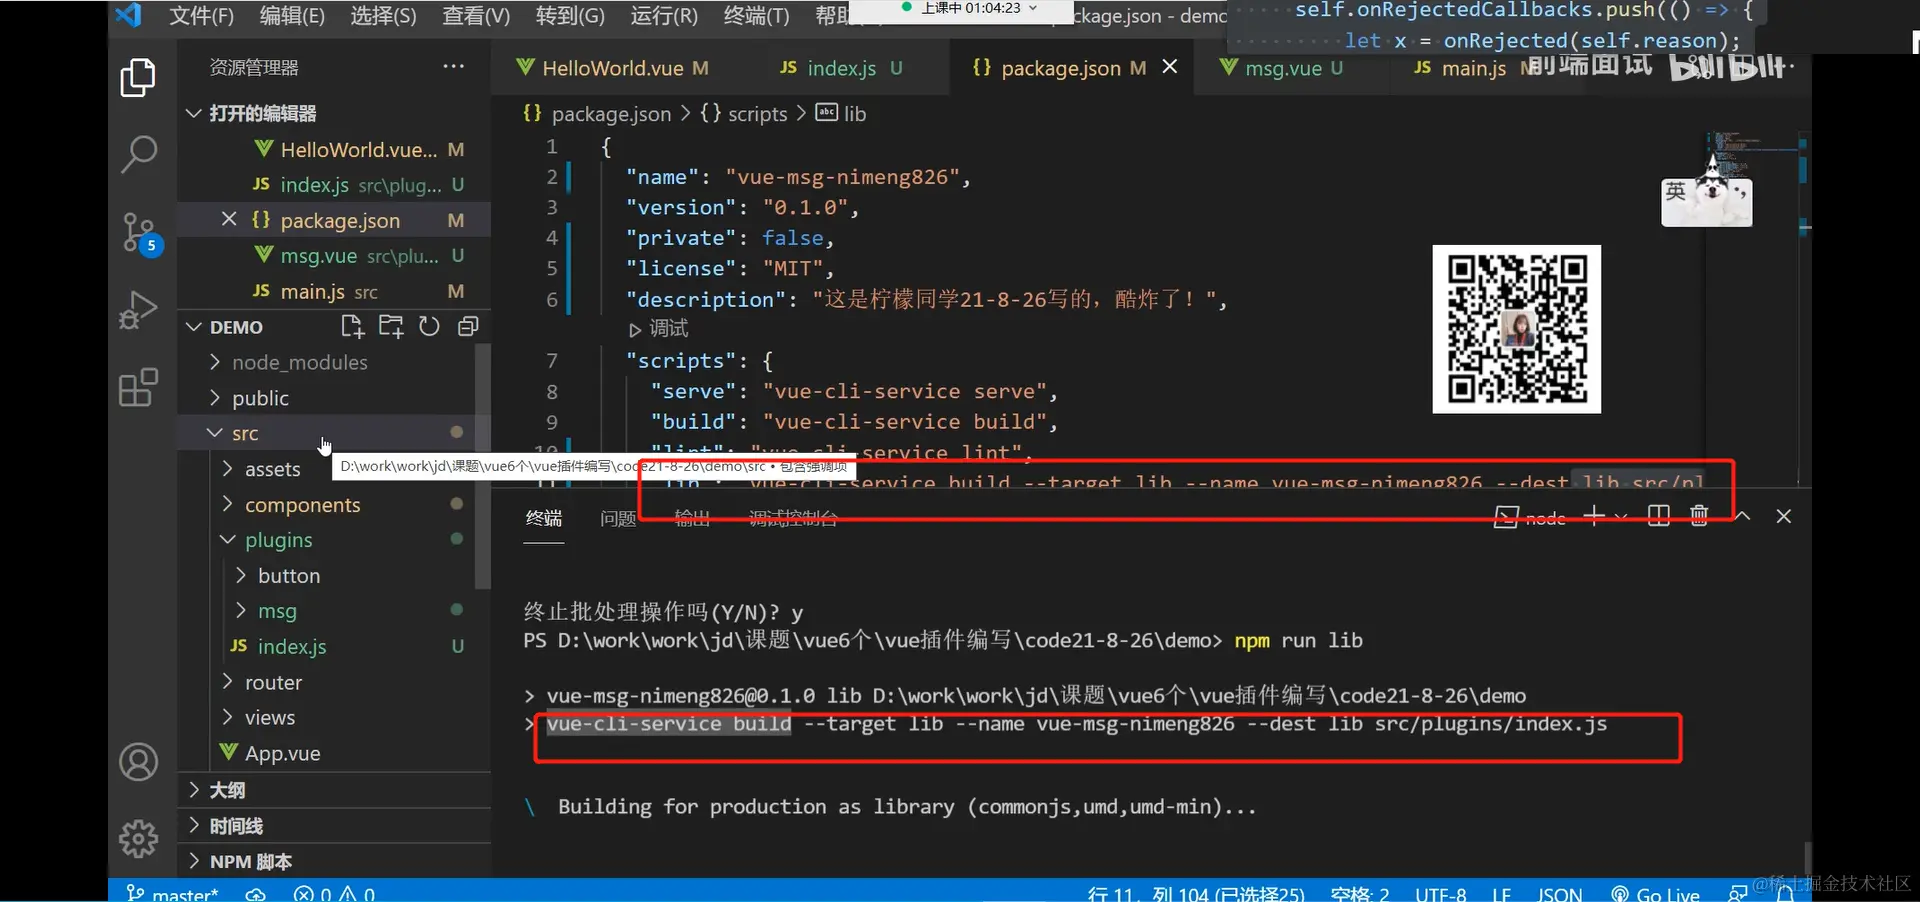Click New File icon in DEMO header

click(352, 326)
